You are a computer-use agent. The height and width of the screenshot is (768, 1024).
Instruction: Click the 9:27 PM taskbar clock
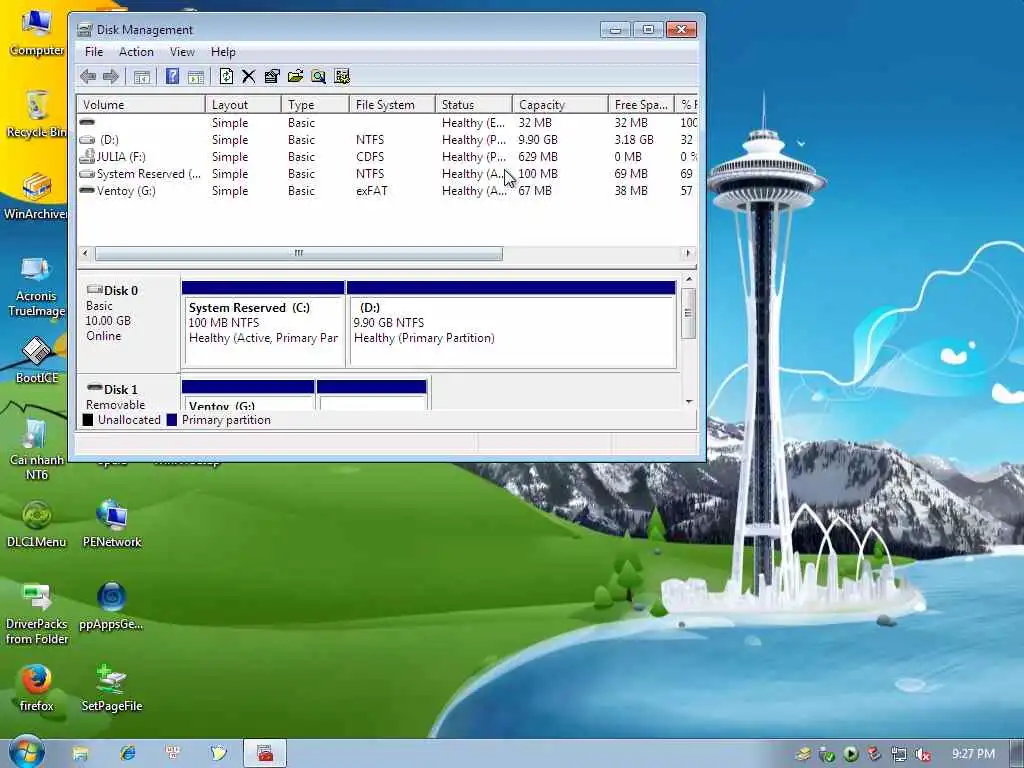click(x=973, y=754)
